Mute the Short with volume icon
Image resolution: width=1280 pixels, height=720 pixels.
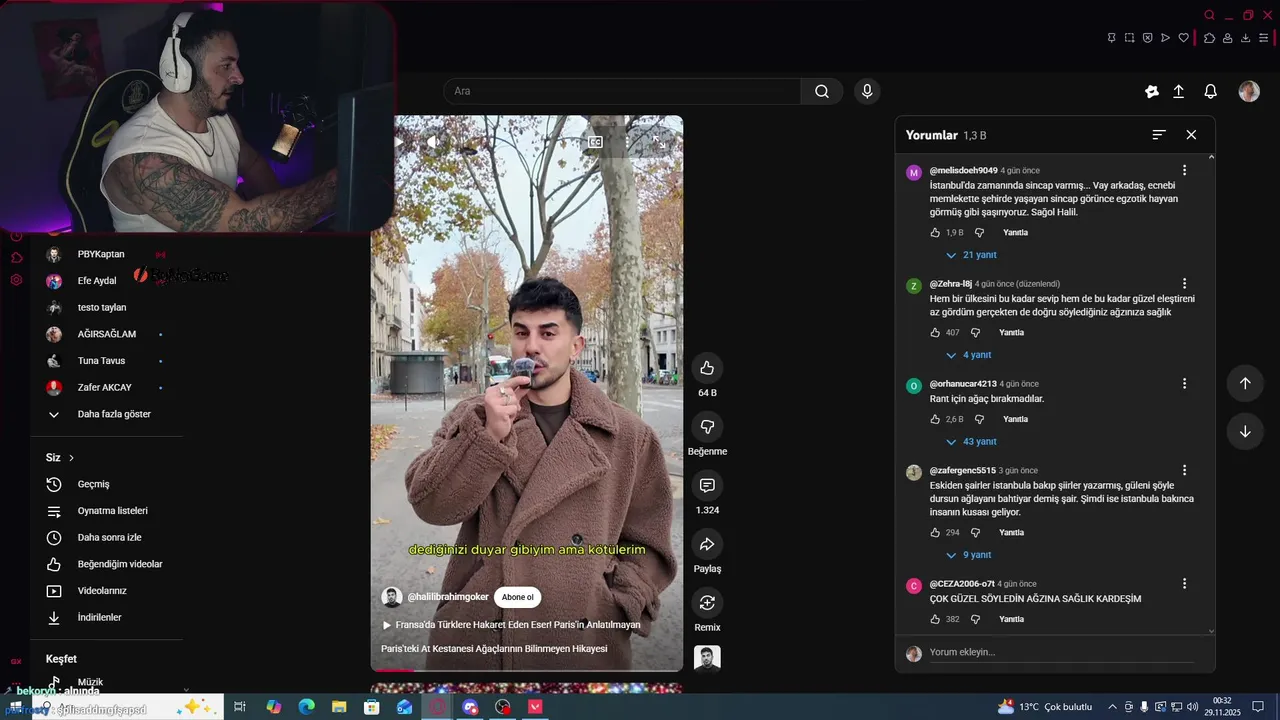(x=431, y=142)
